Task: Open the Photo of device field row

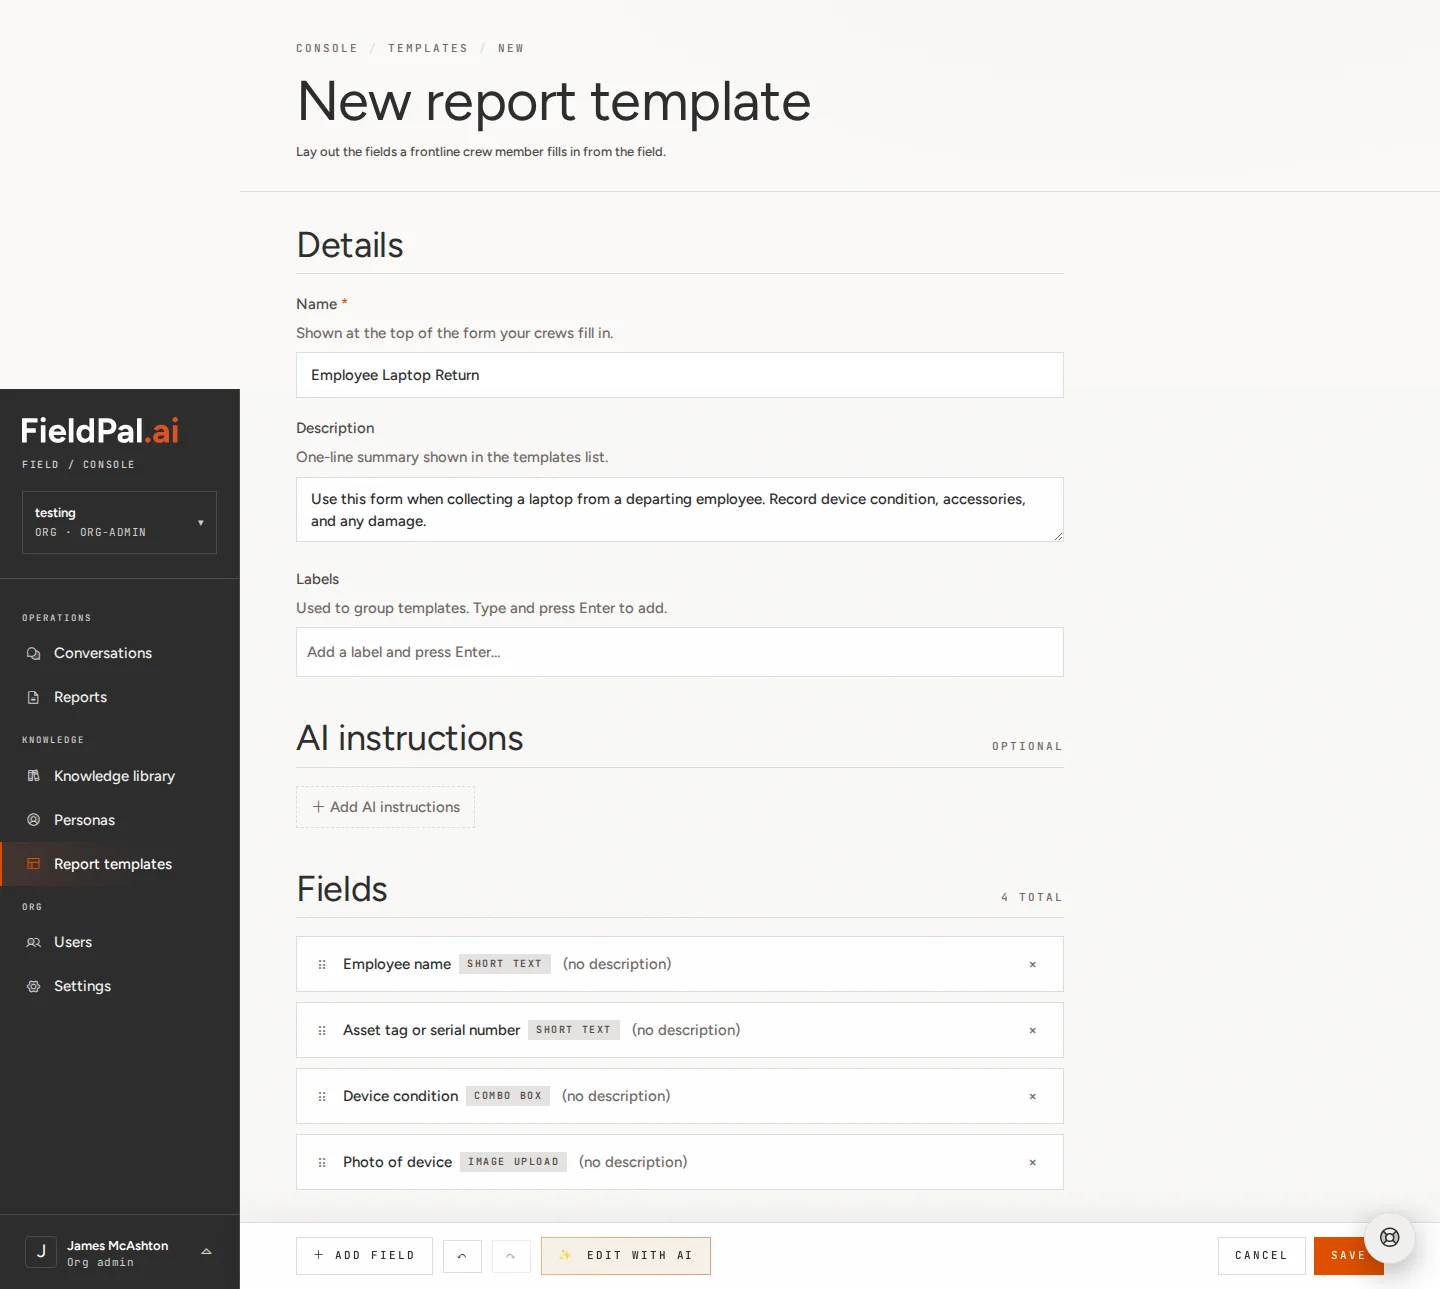Action: click(x=680, y=1162)
